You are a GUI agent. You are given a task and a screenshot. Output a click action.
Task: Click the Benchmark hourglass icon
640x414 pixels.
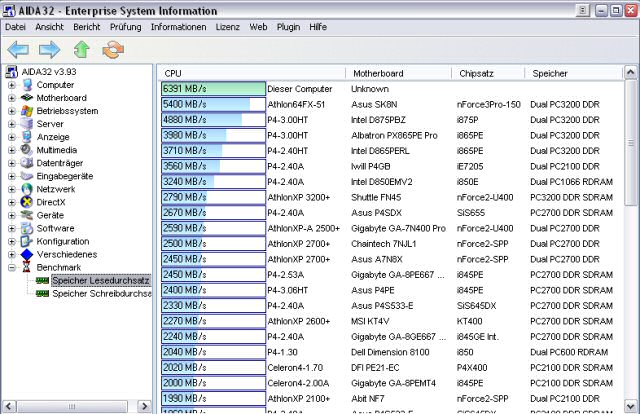(27, 267)
